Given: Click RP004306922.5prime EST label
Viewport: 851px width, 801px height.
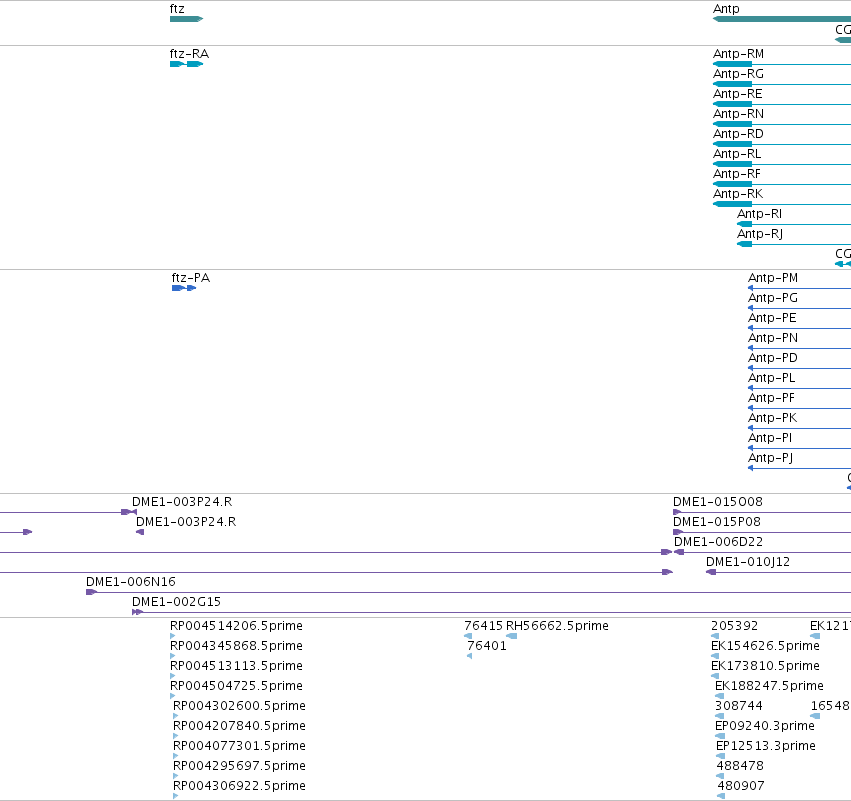Looking at the screenshot, I should (239, 787).
